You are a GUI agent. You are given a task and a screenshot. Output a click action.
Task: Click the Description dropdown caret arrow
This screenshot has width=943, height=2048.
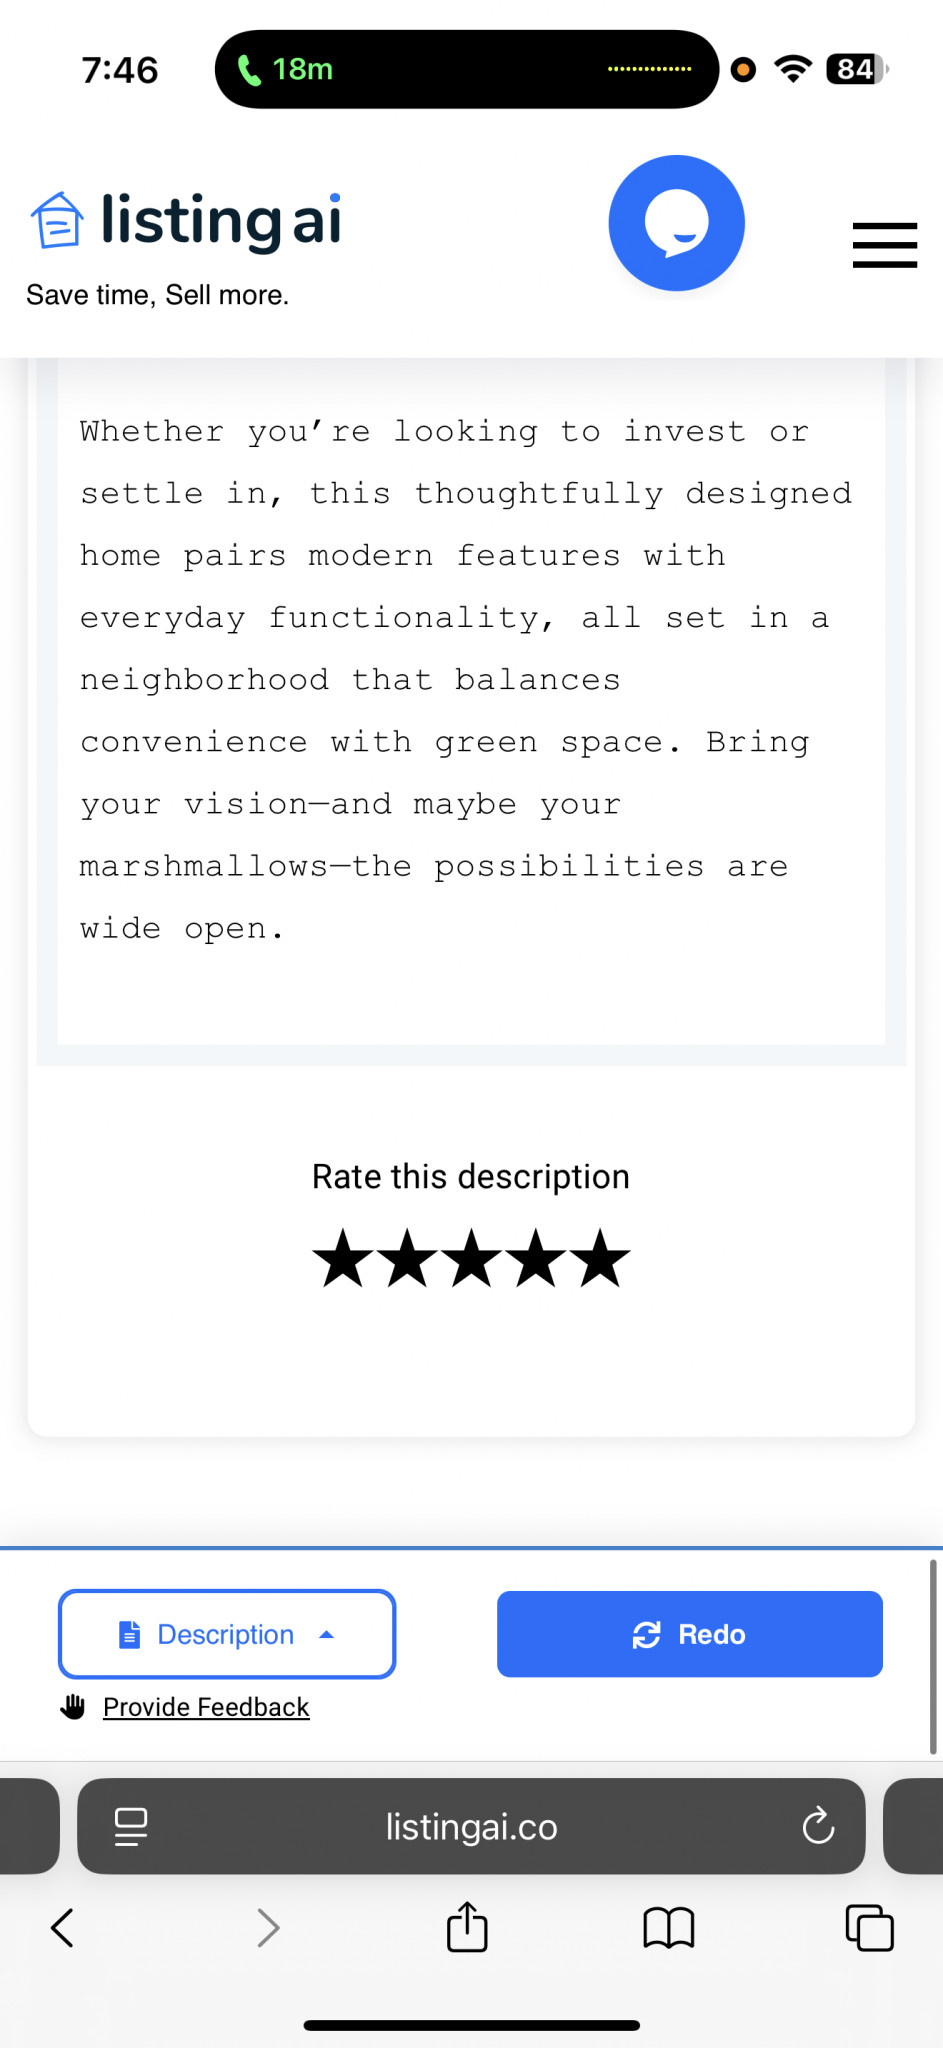(326, 1635)
